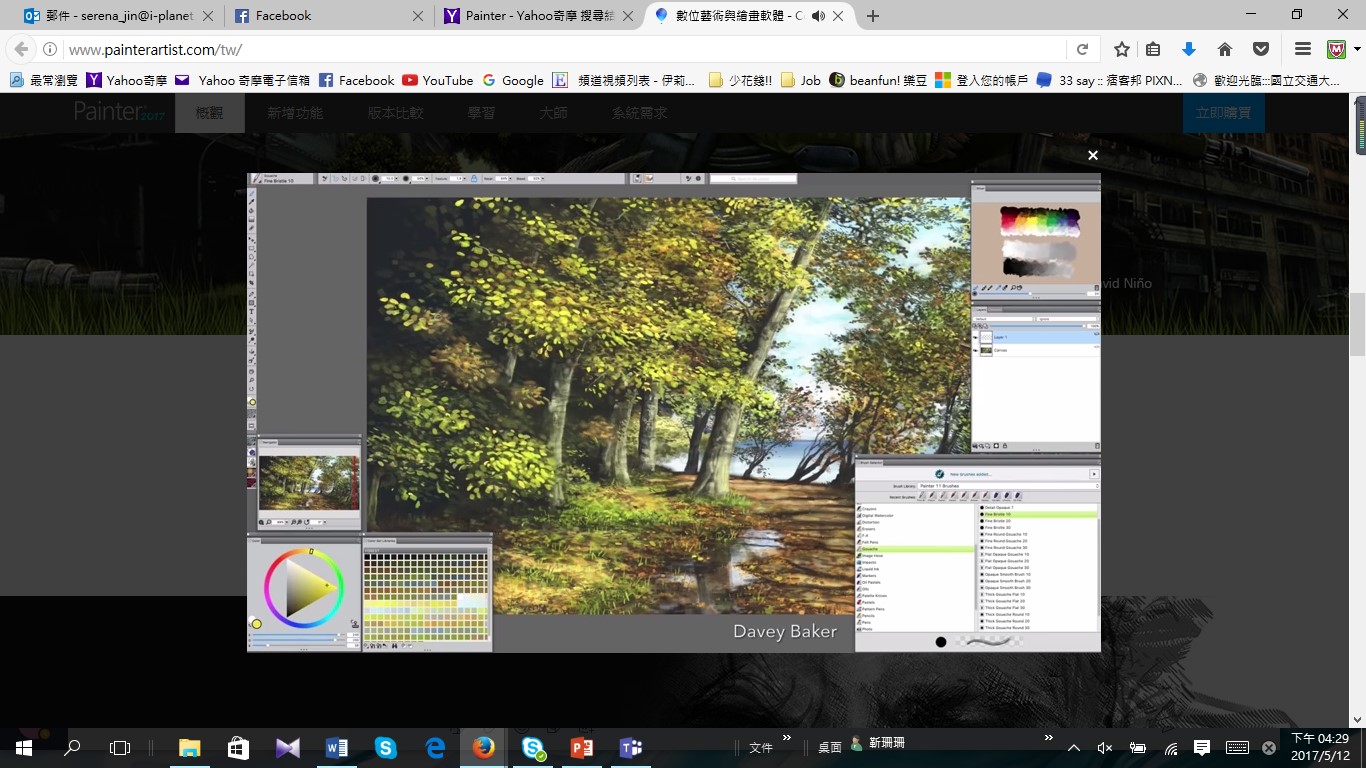The image size is (1366, 768).
Task: Open Skype from the taskbar
Action: tap(385, 747)
